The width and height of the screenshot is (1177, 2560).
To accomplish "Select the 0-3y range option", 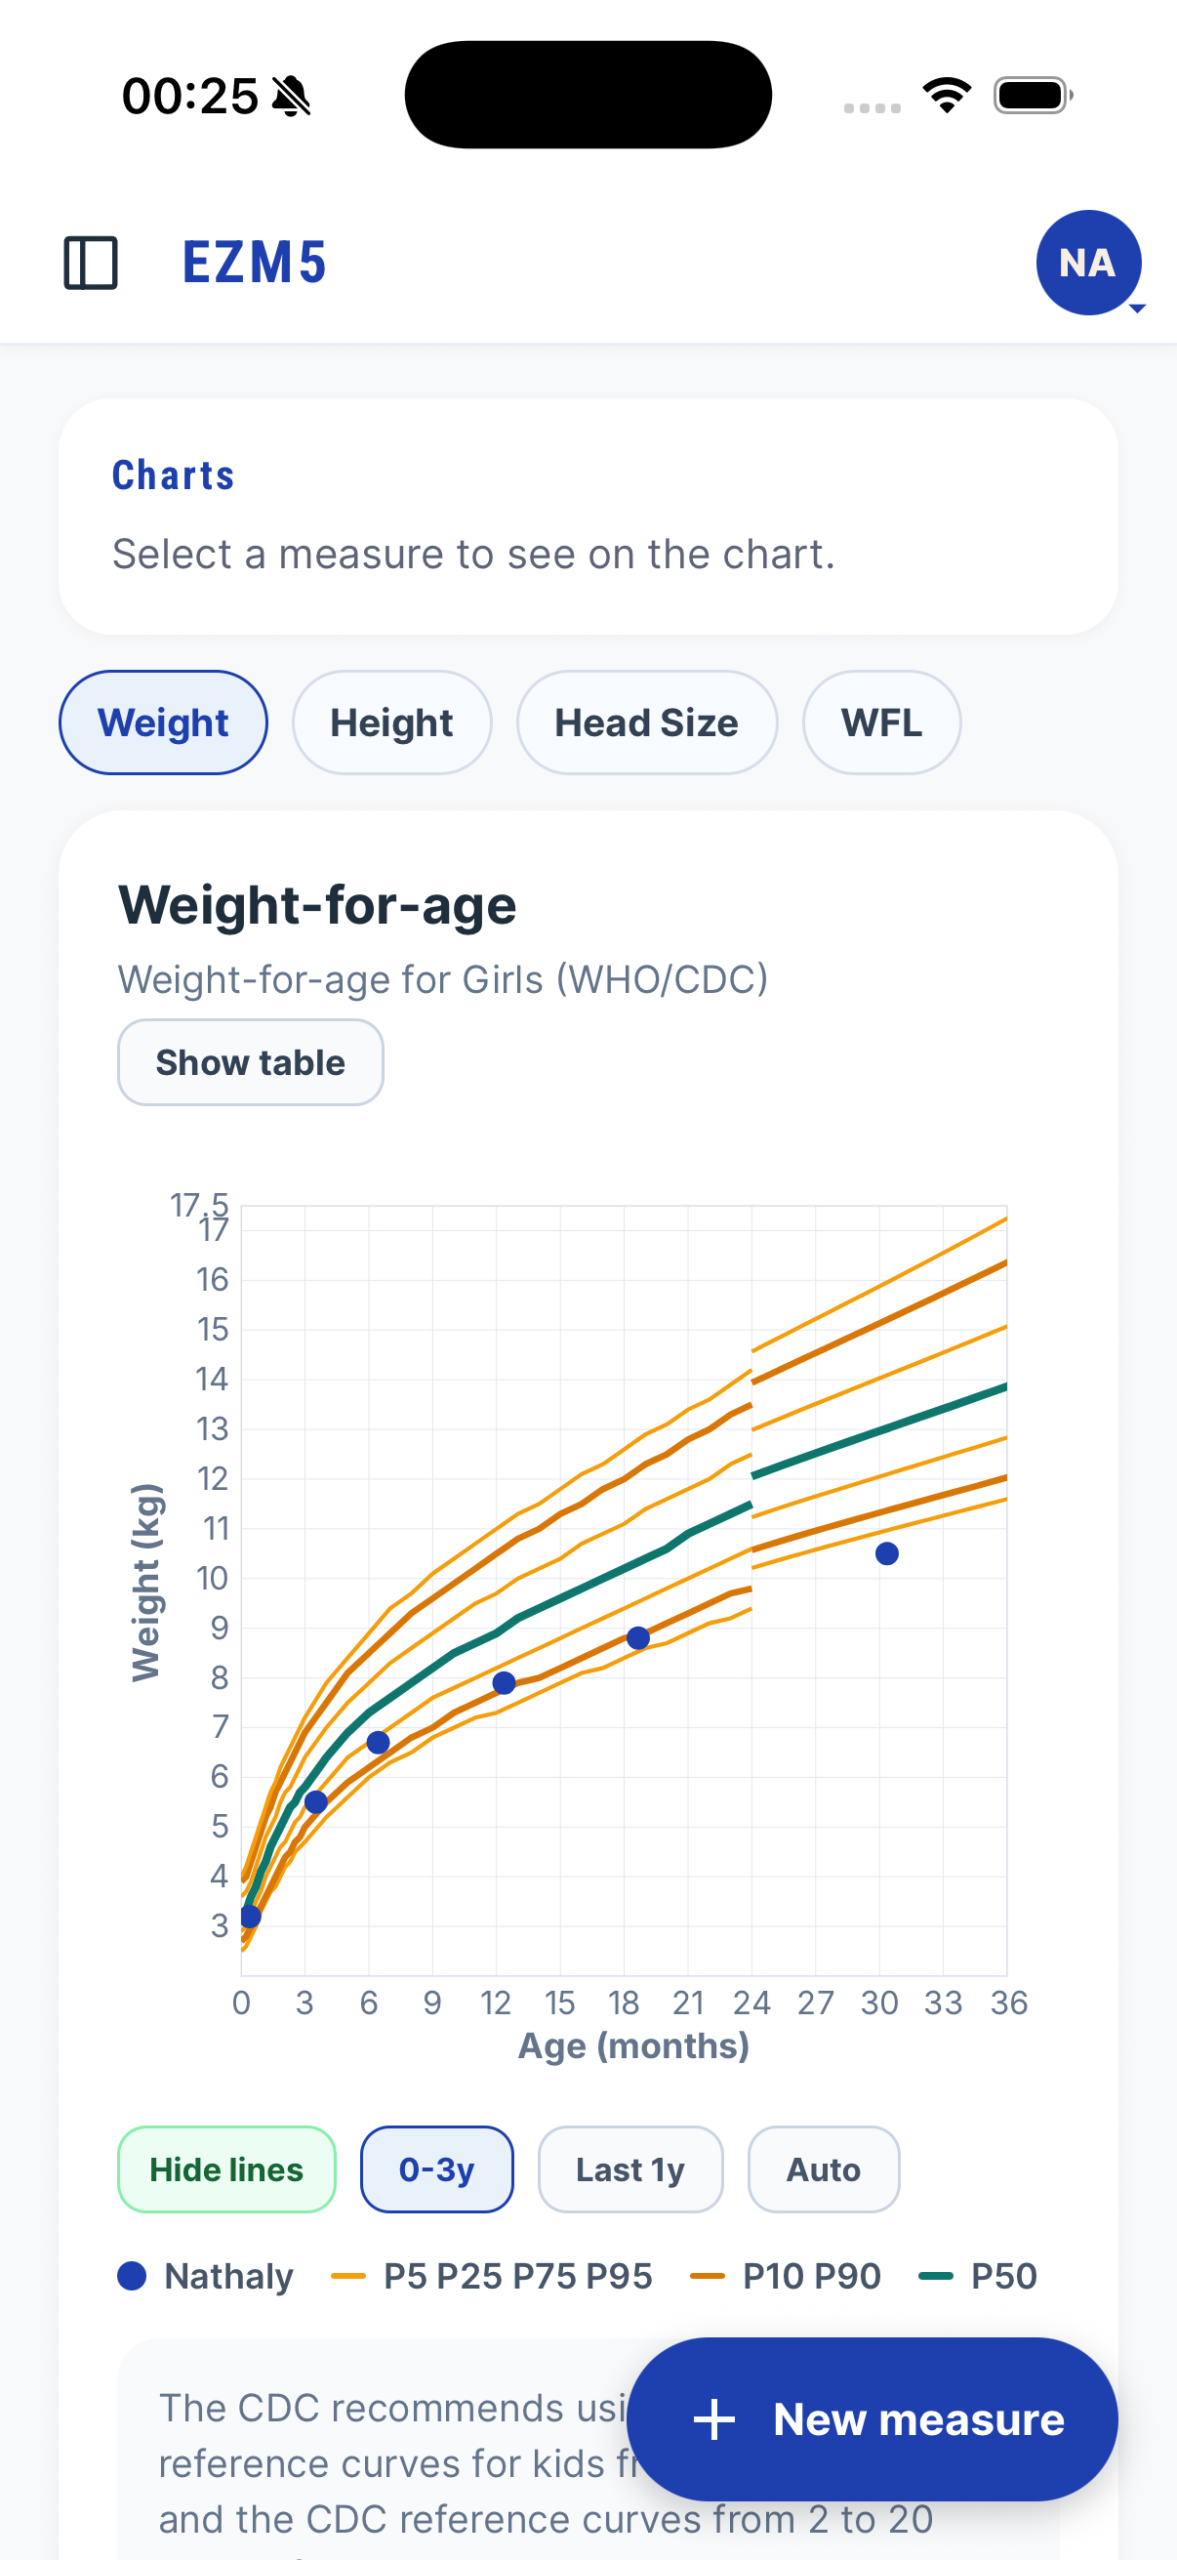I will (436, 2169).
